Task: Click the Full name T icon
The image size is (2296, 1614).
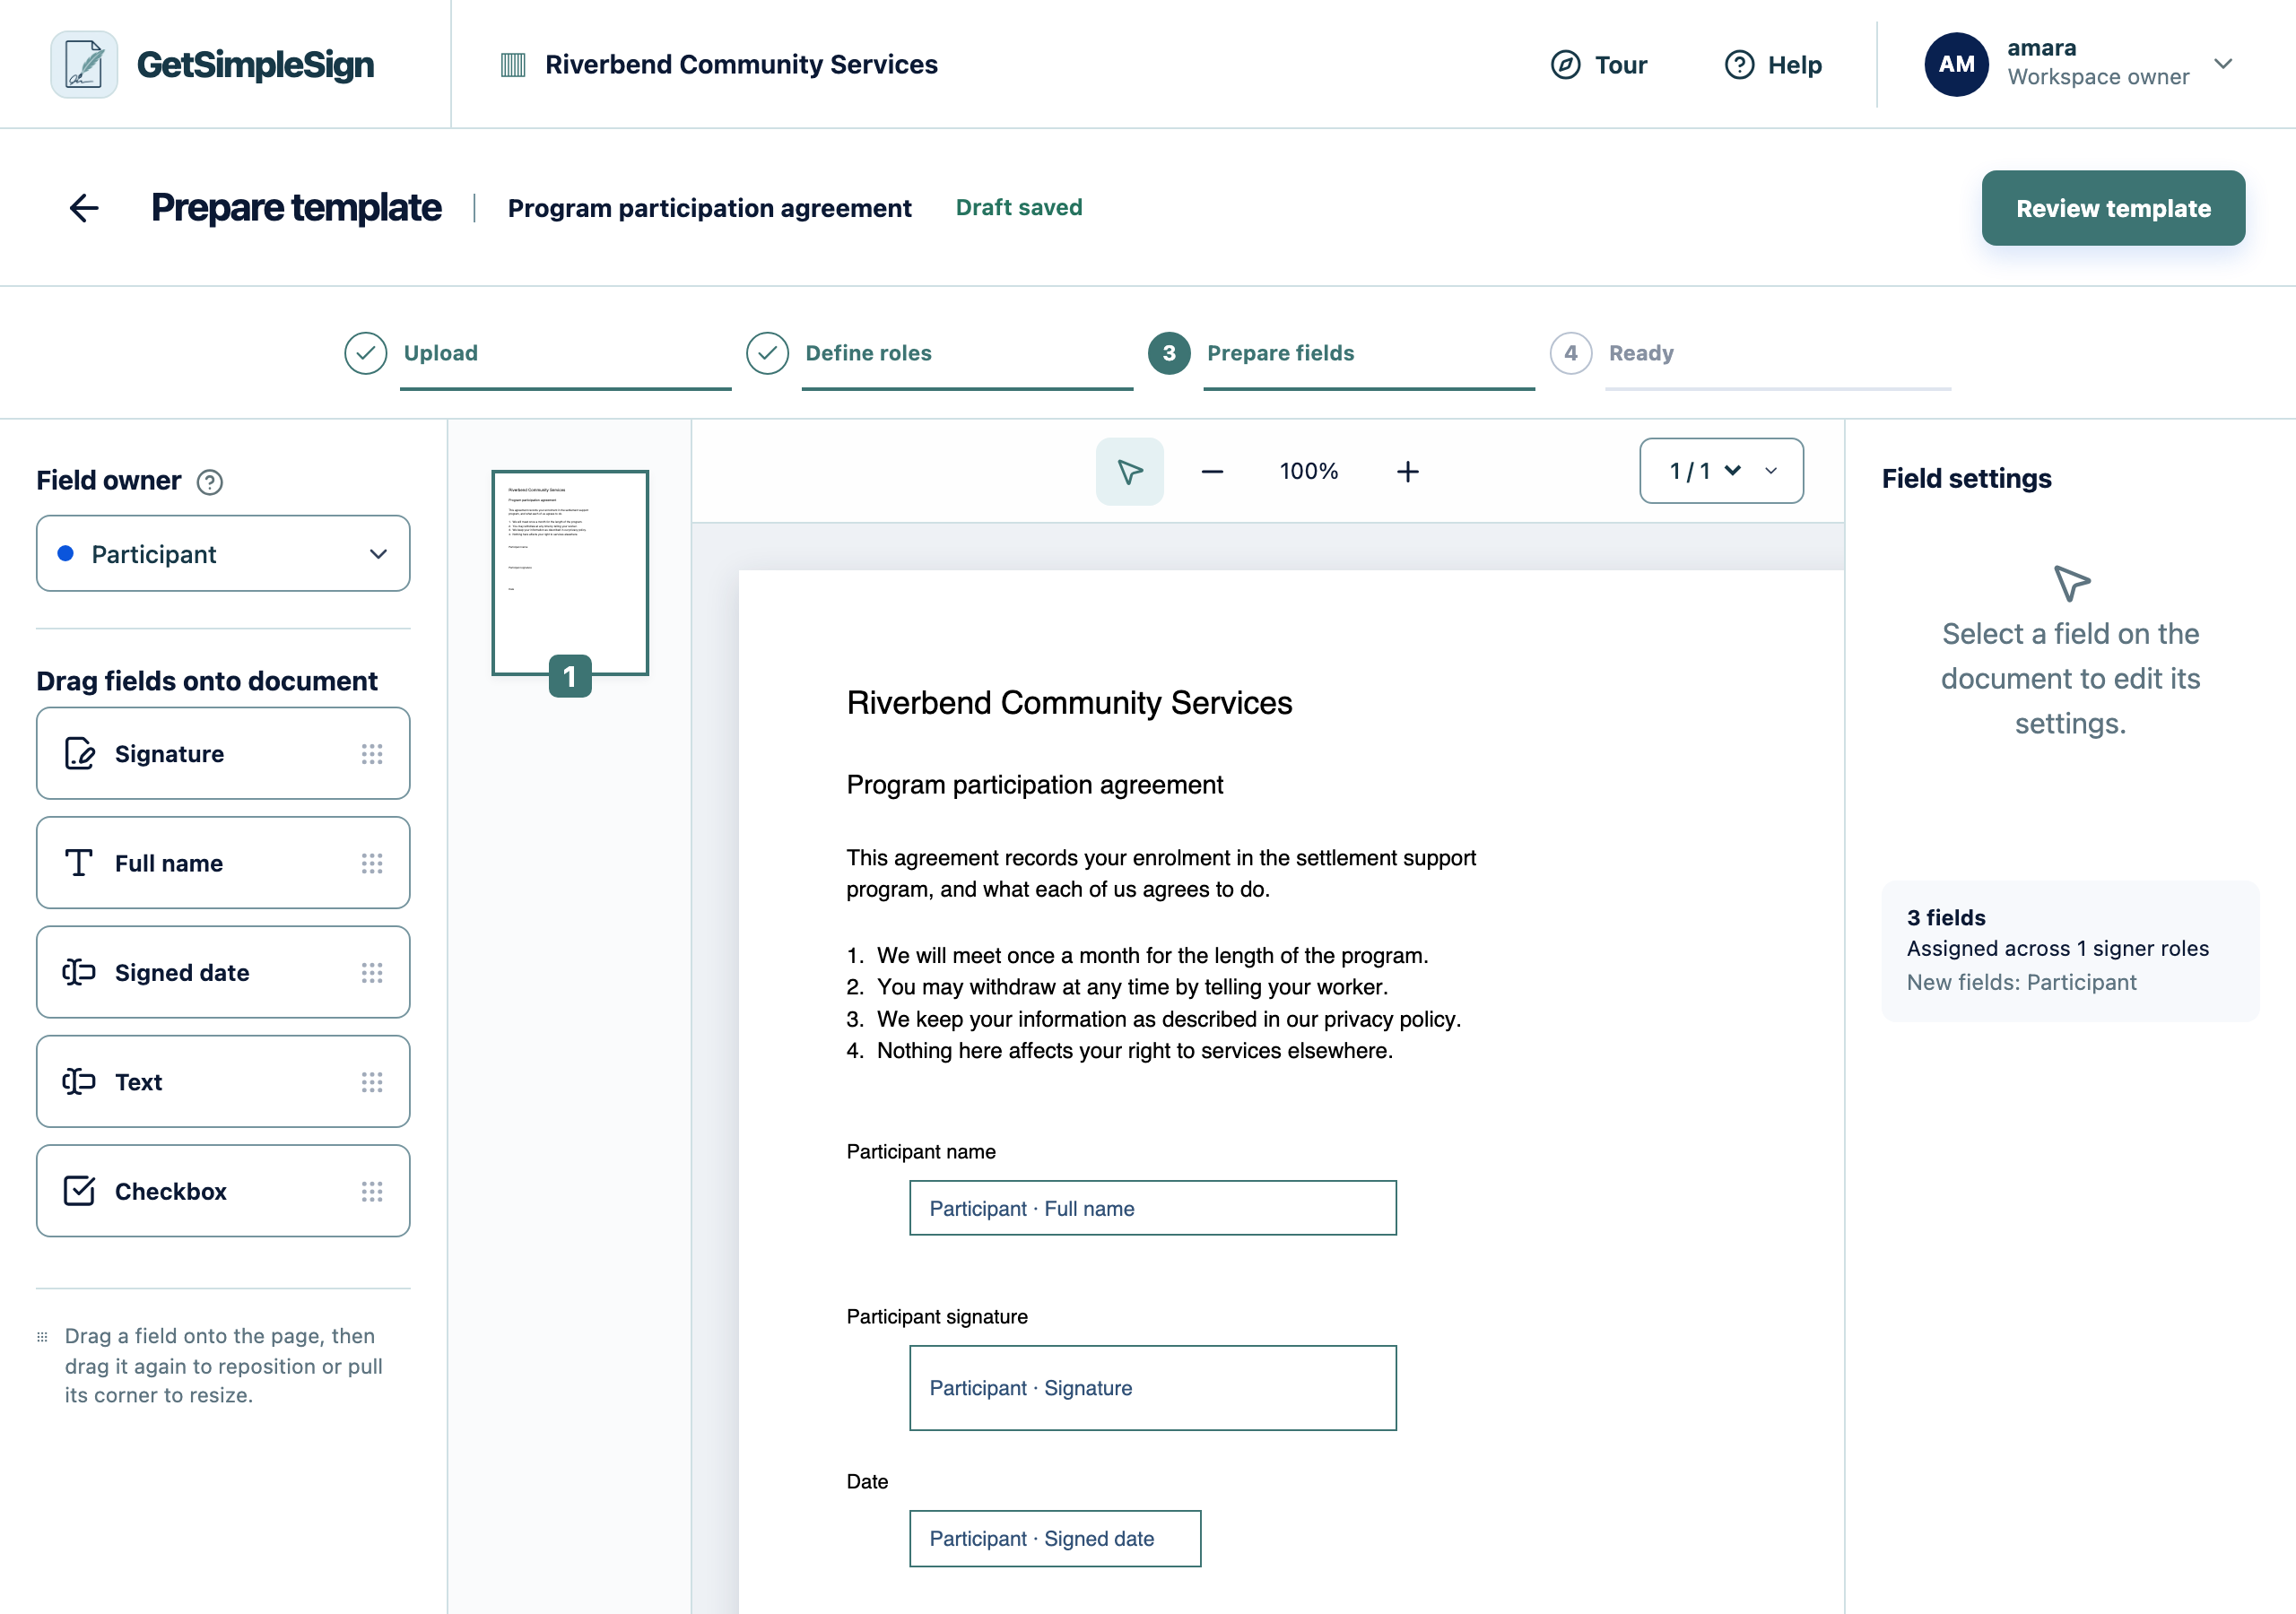Action: (79, 862)
